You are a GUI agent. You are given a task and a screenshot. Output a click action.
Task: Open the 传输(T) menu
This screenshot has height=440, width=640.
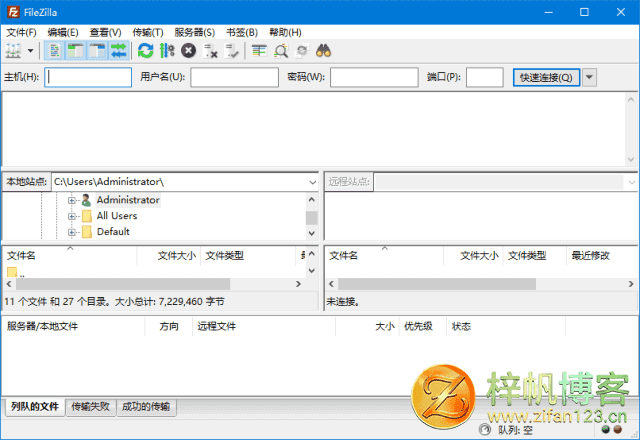click(x=148, y=32)
